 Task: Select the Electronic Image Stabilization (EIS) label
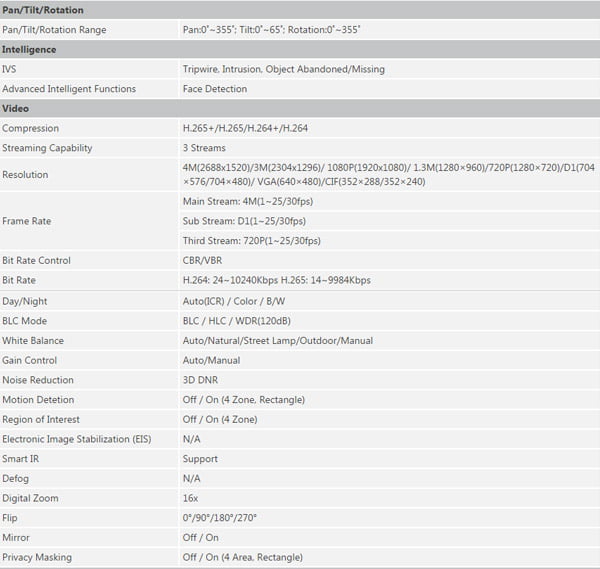[77, 439]
